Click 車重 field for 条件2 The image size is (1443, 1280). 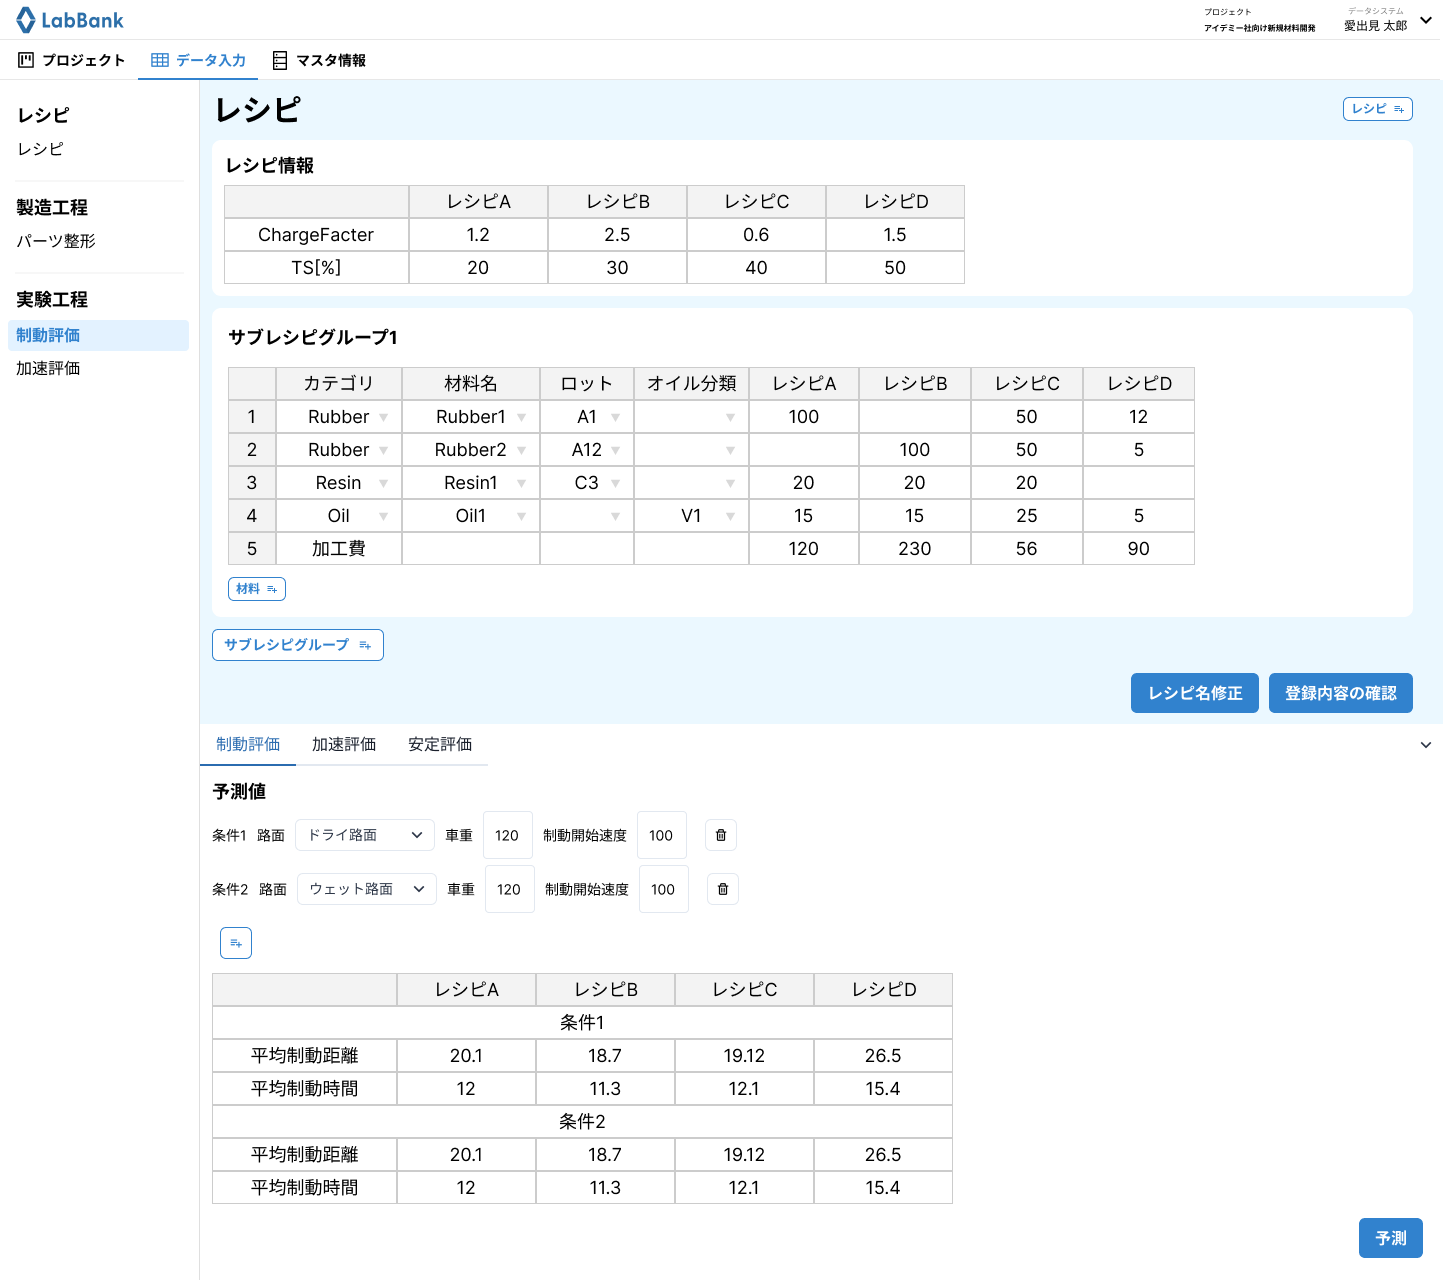(x=509, y=889)
